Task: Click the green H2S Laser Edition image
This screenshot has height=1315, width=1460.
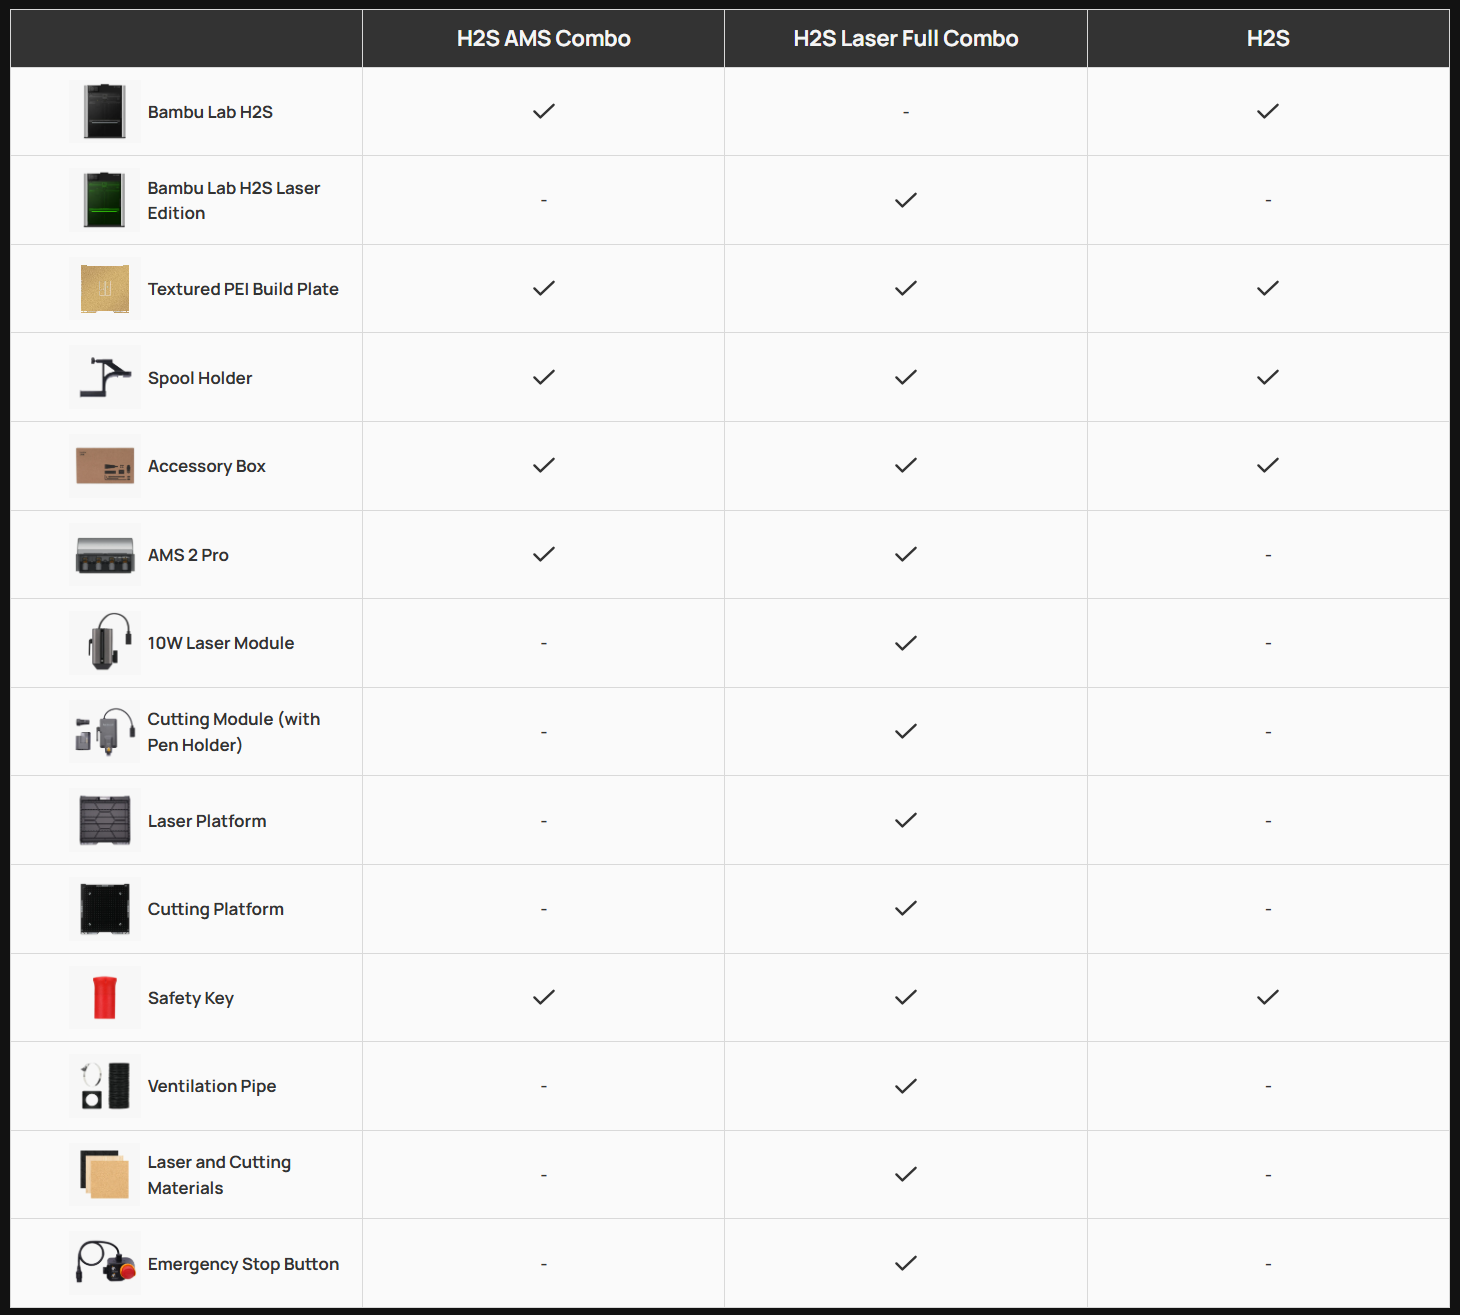Action: coord(105,200)
